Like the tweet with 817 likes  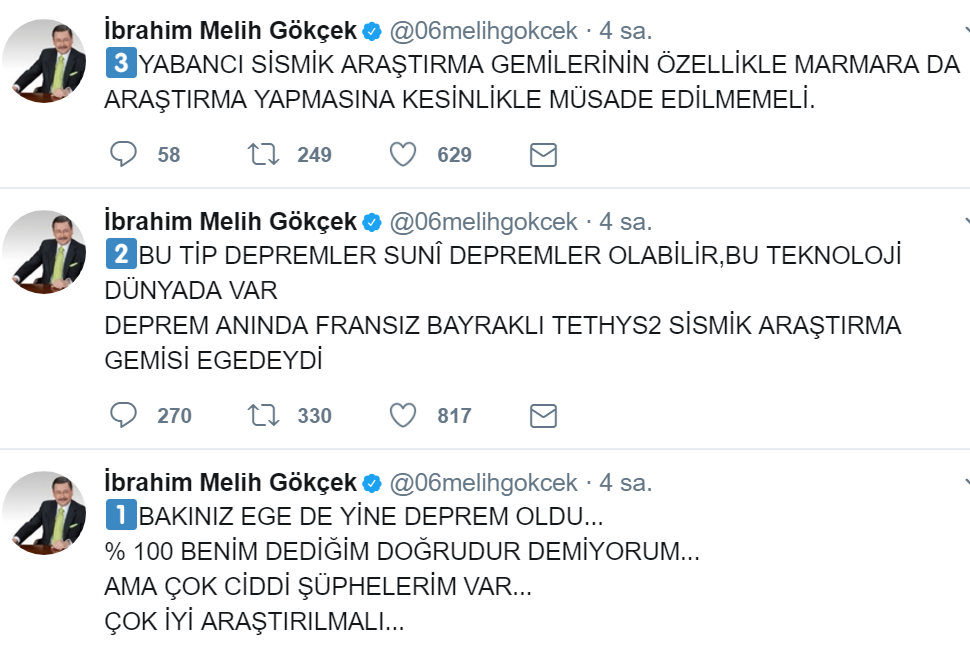click(402, 415)
